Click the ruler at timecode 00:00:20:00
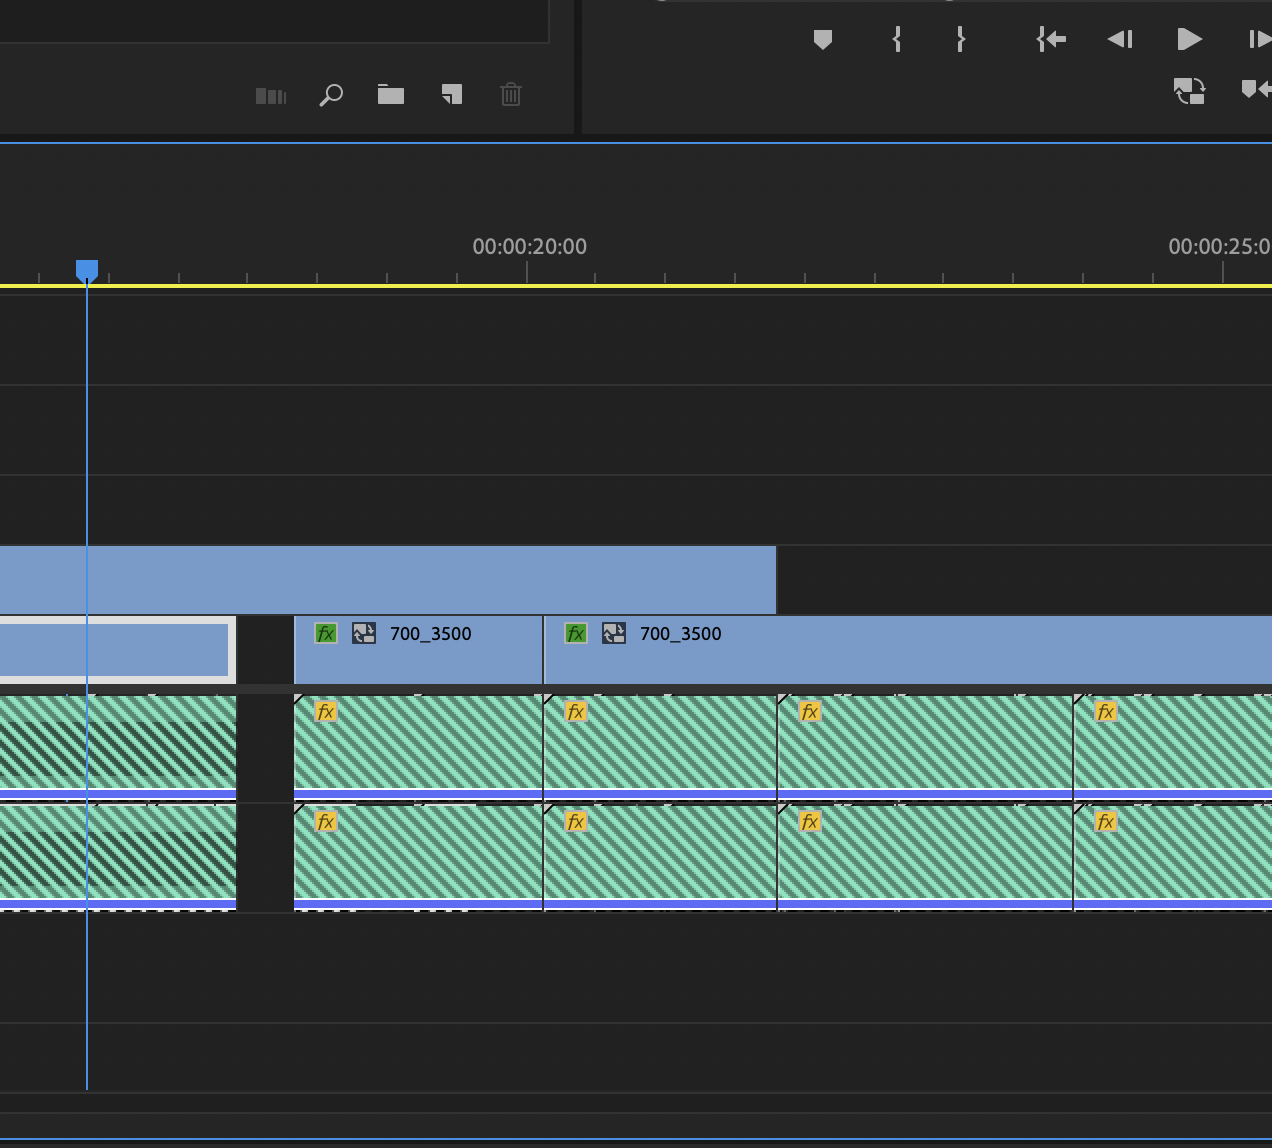The height and width of the screenshot is (1148, 1272). [x=528, y=272]
